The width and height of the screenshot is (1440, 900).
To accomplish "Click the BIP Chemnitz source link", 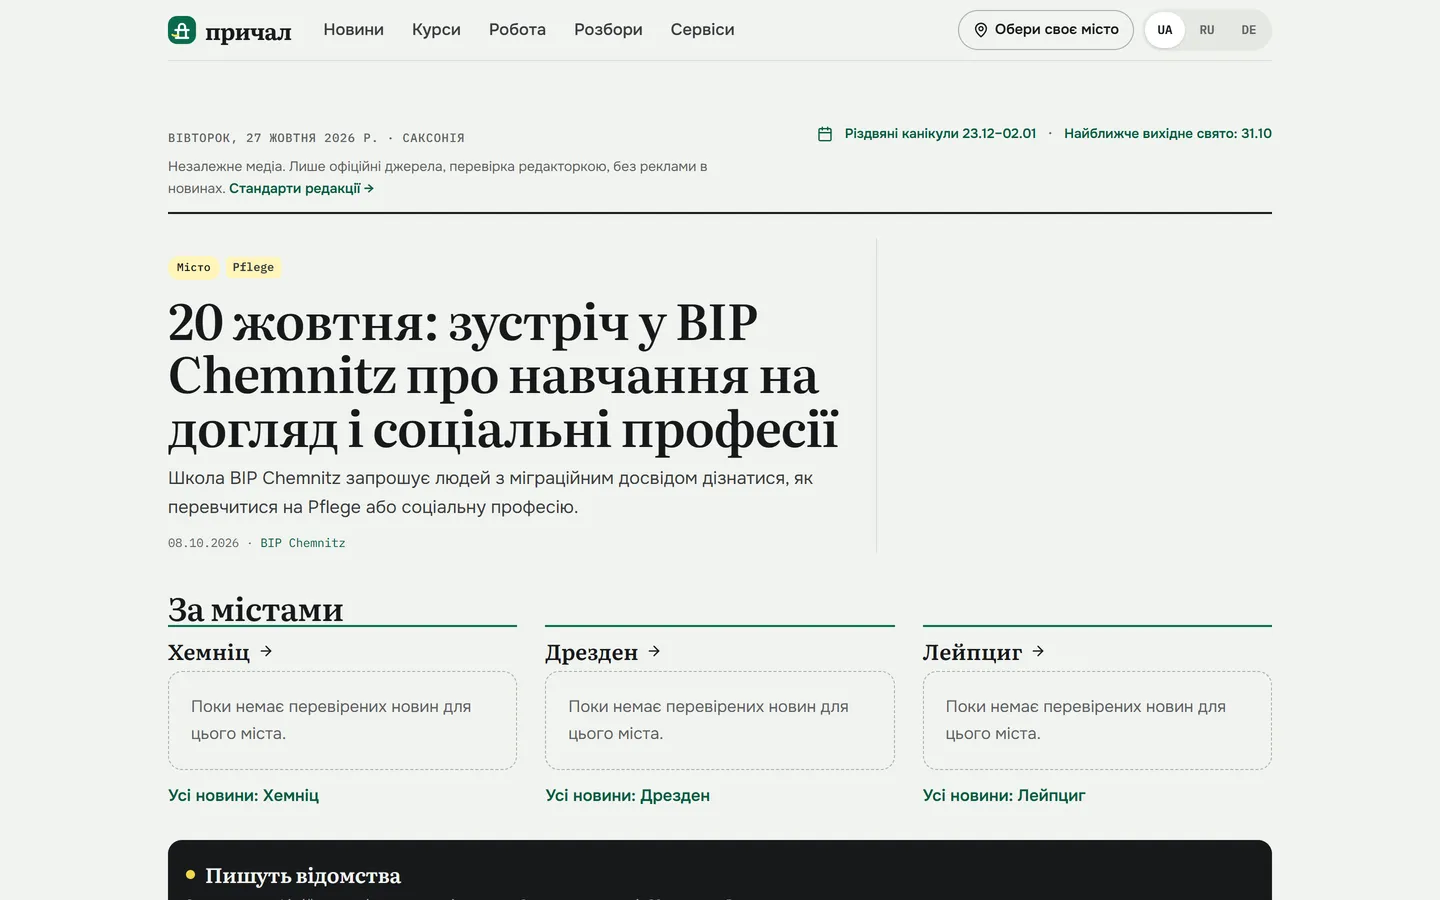I will click(x=303, y=543).
